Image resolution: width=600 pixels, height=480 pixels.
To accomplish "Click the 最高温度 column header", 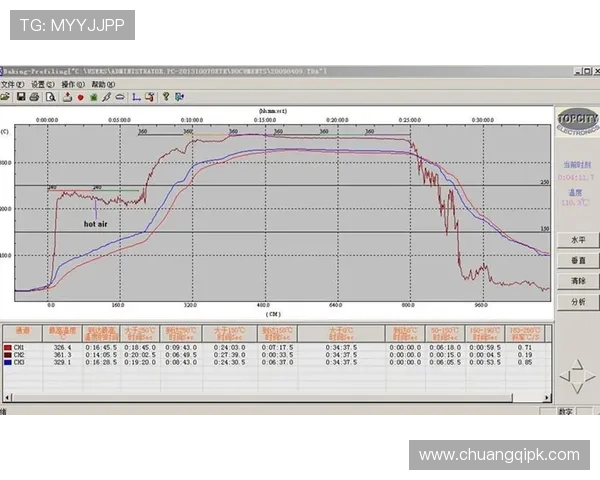I will point(62,333).
